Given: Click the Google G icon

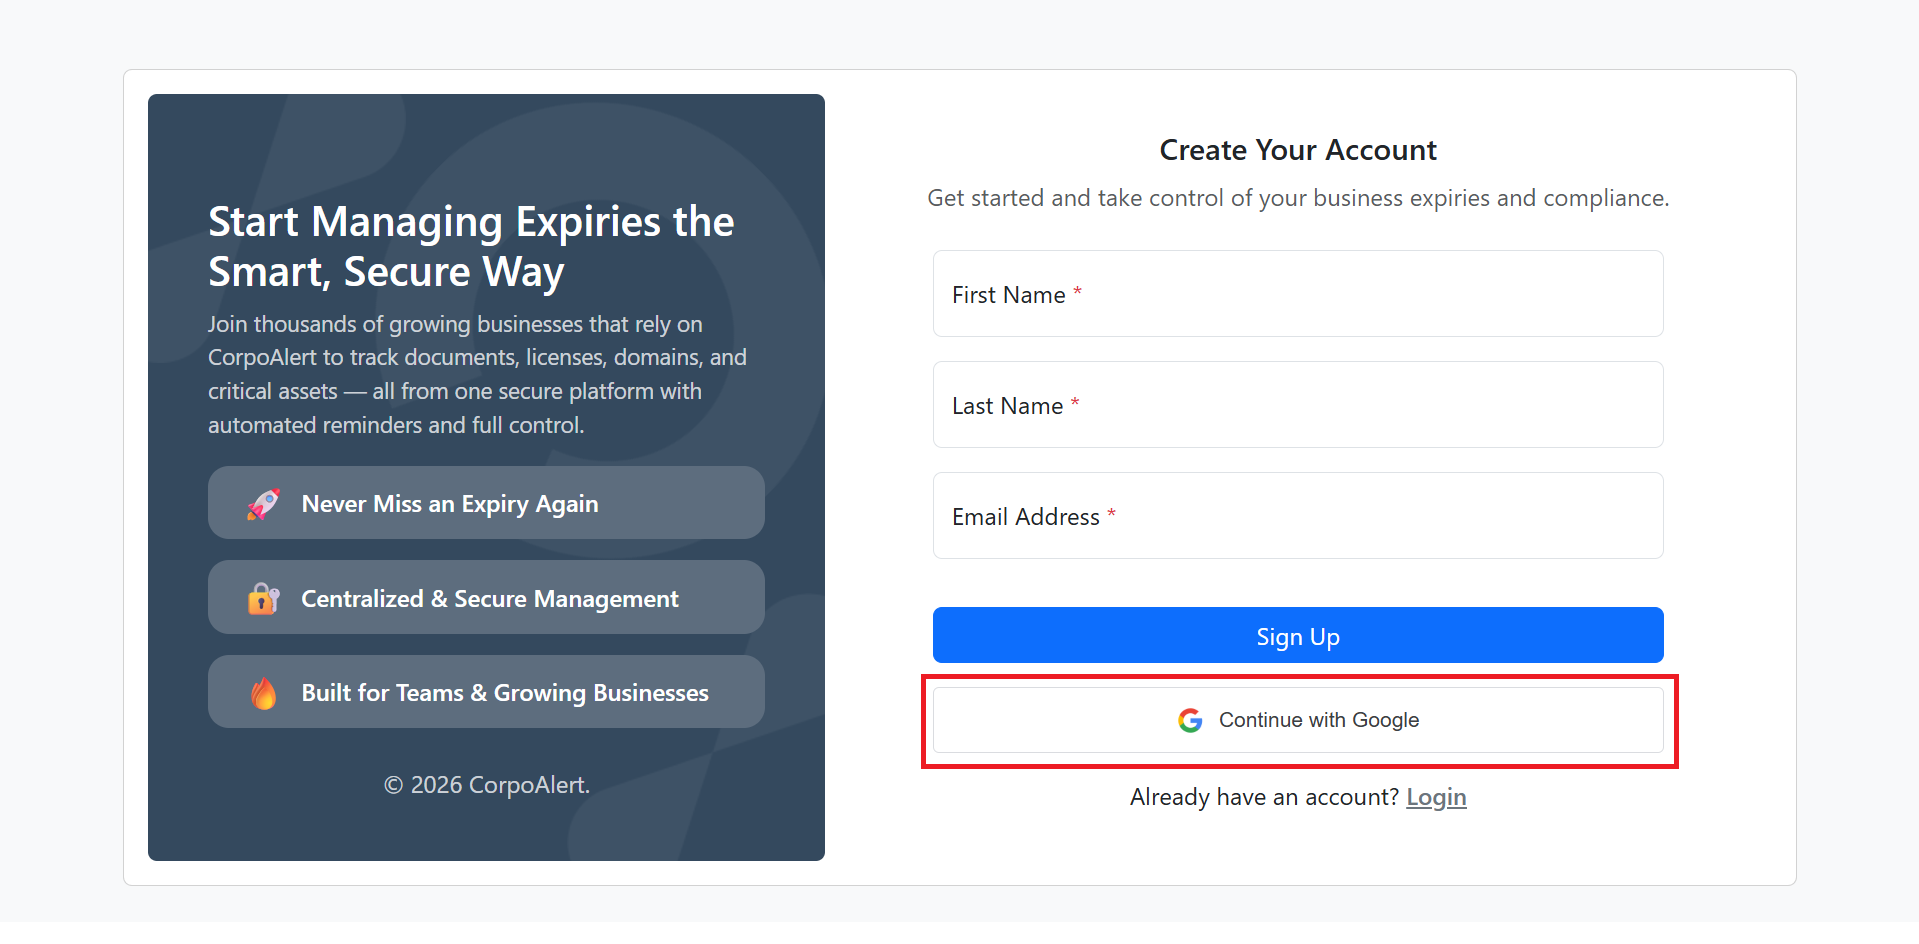Looking at the screenshot, I should pos(1189,720).
